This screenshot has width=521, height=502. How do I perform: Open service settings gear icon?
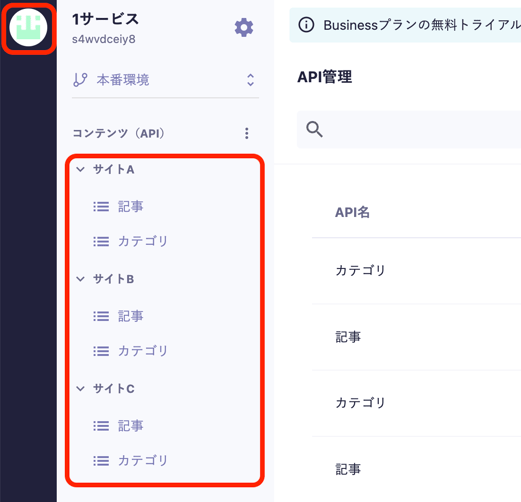coord(244,28)
